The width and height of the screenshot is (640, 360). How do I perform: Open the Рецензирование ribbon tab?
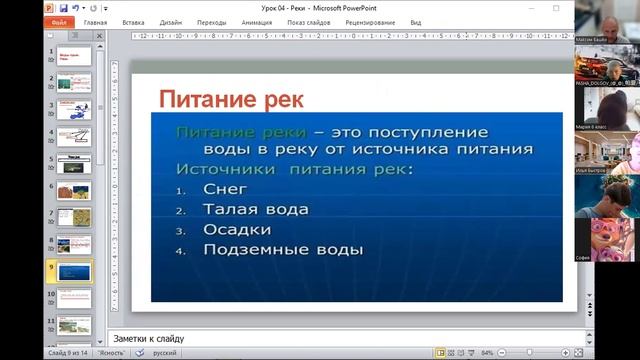pyautogui.click(x=370, y=22)
